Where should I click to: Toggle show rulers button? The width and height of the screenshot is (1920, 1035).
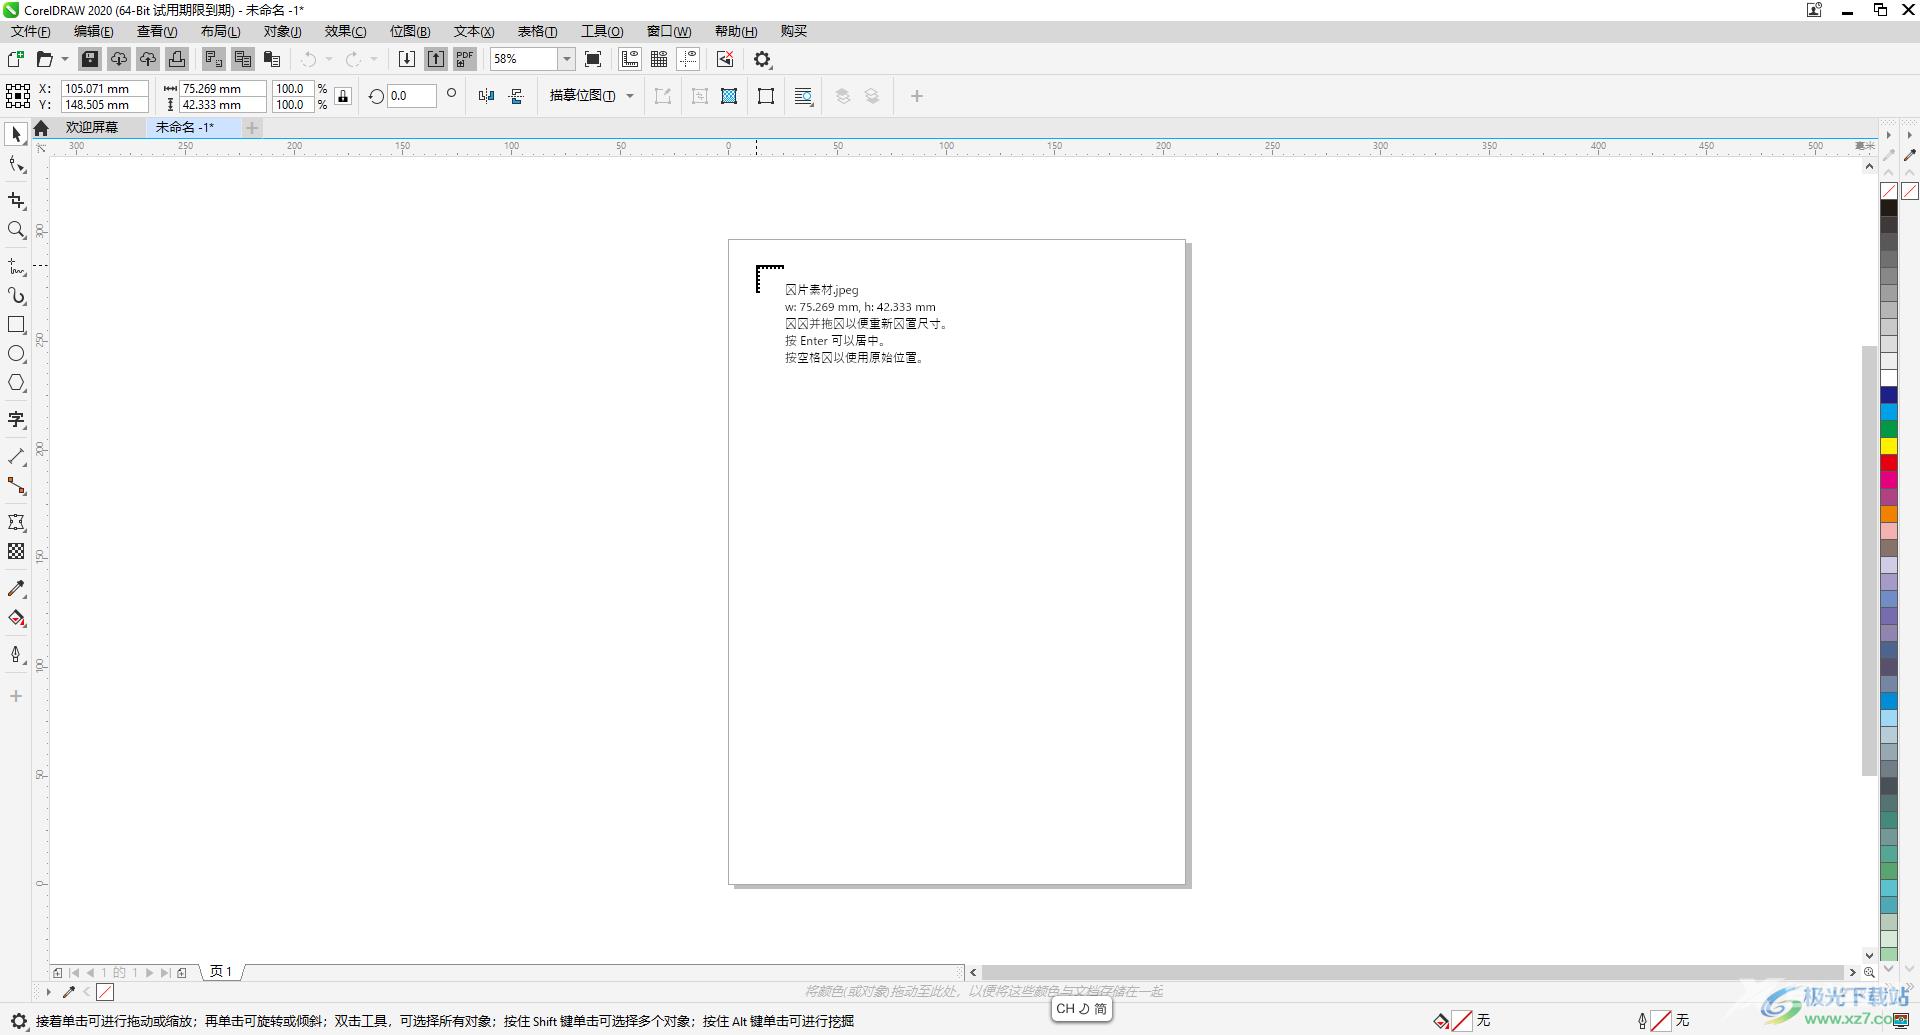(x=630, y=59)
